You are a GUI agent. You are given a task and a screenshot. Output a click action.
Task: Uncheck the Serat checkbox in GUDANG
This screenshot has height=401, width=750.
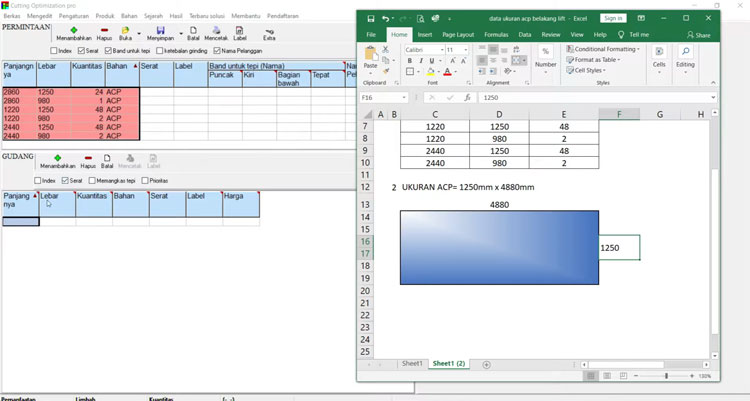(x=65, y=180)
